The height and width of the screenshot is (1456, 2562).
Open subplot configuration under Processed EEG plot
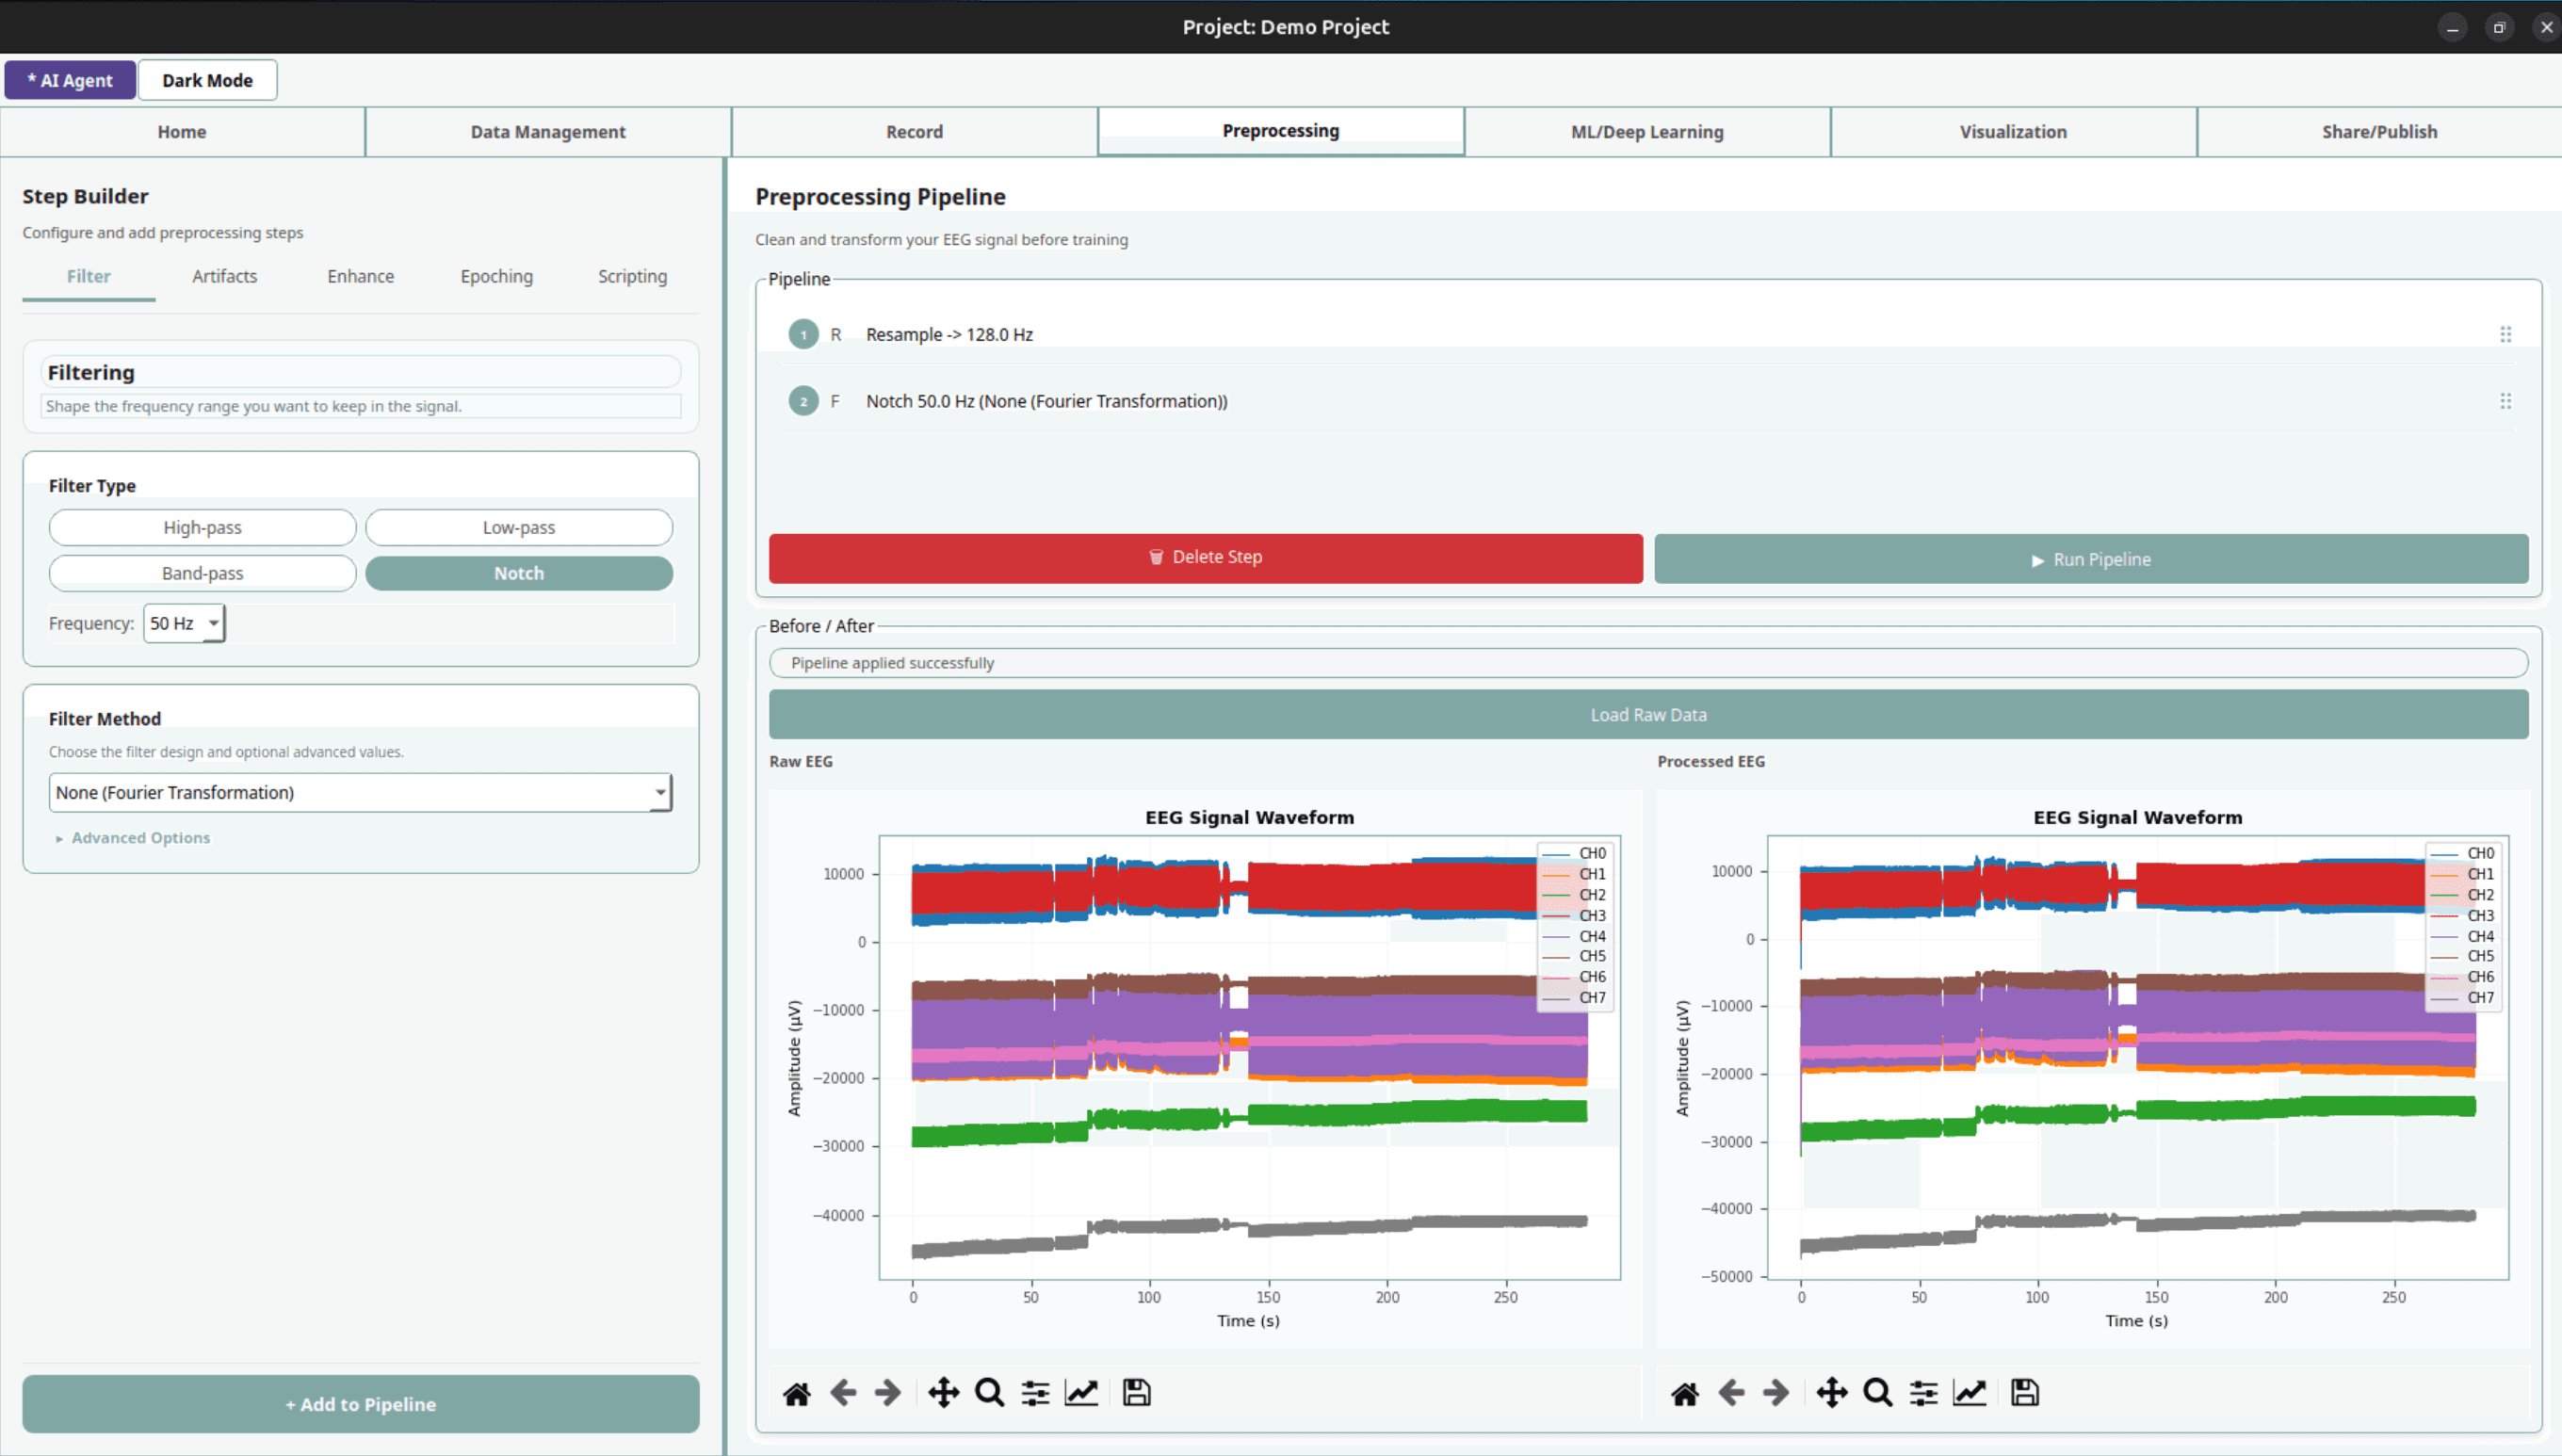pyautogui.click(x=1923, y=1393)
